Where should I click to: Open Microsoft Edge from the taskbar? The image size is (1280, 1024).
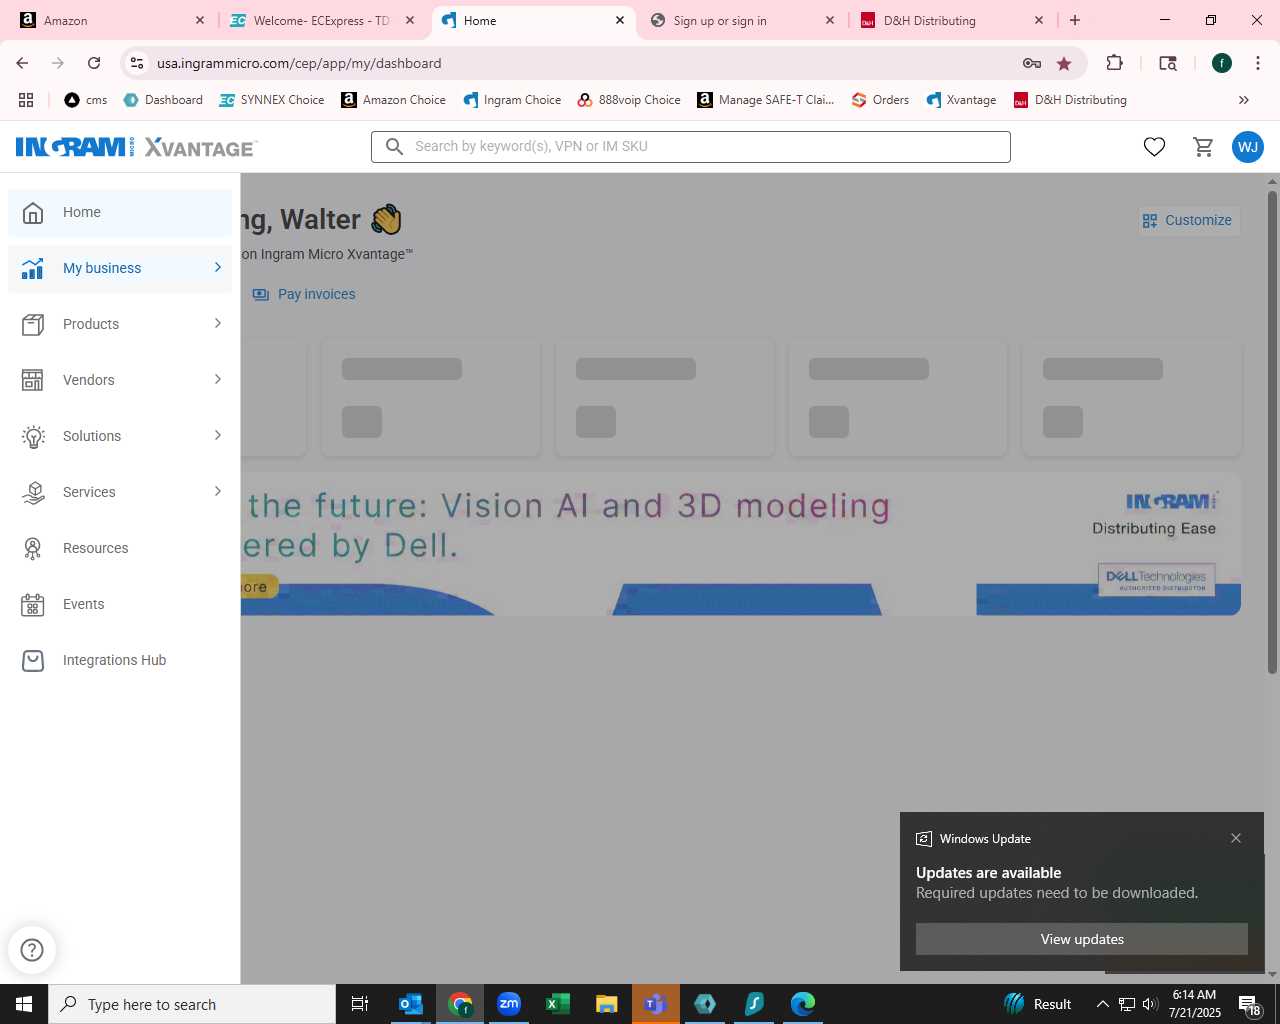(x=803, y=1004)
